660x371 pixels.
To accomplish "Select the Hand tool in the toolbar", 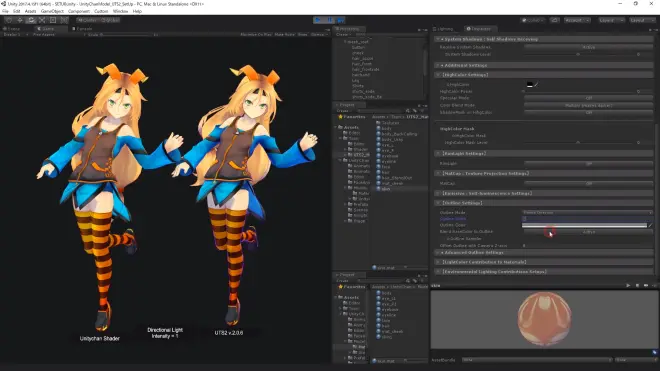I will coord(9,20).
